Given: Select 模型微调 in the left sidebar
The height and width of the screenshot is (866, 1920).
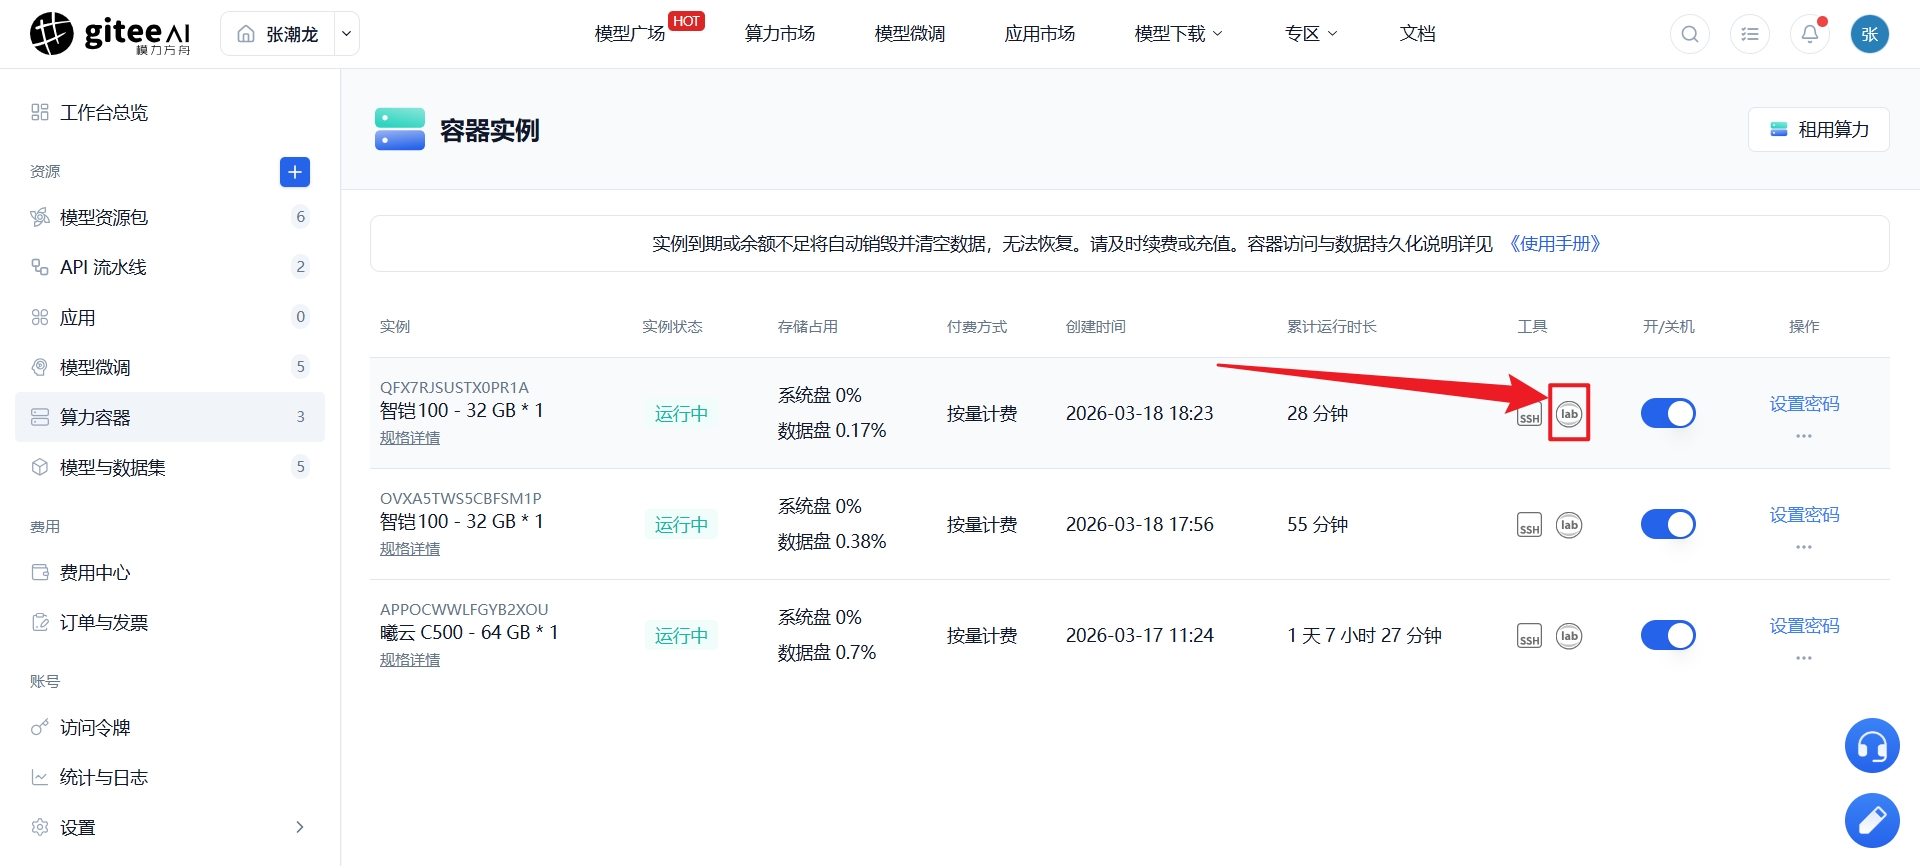Looking at the screenshot, I should coord(170,367).
